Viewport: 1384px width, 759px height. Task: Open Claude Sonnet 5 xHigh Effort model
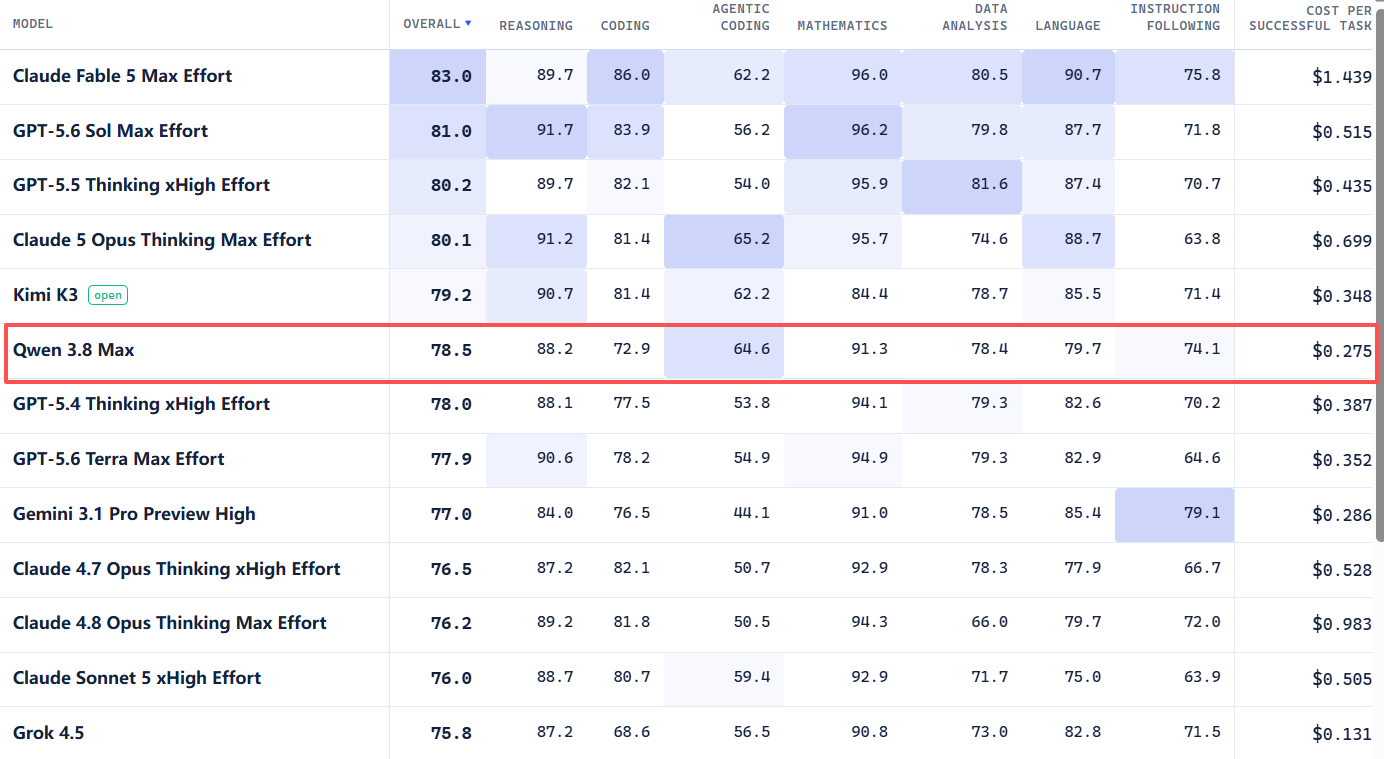[x=137, y=678]
